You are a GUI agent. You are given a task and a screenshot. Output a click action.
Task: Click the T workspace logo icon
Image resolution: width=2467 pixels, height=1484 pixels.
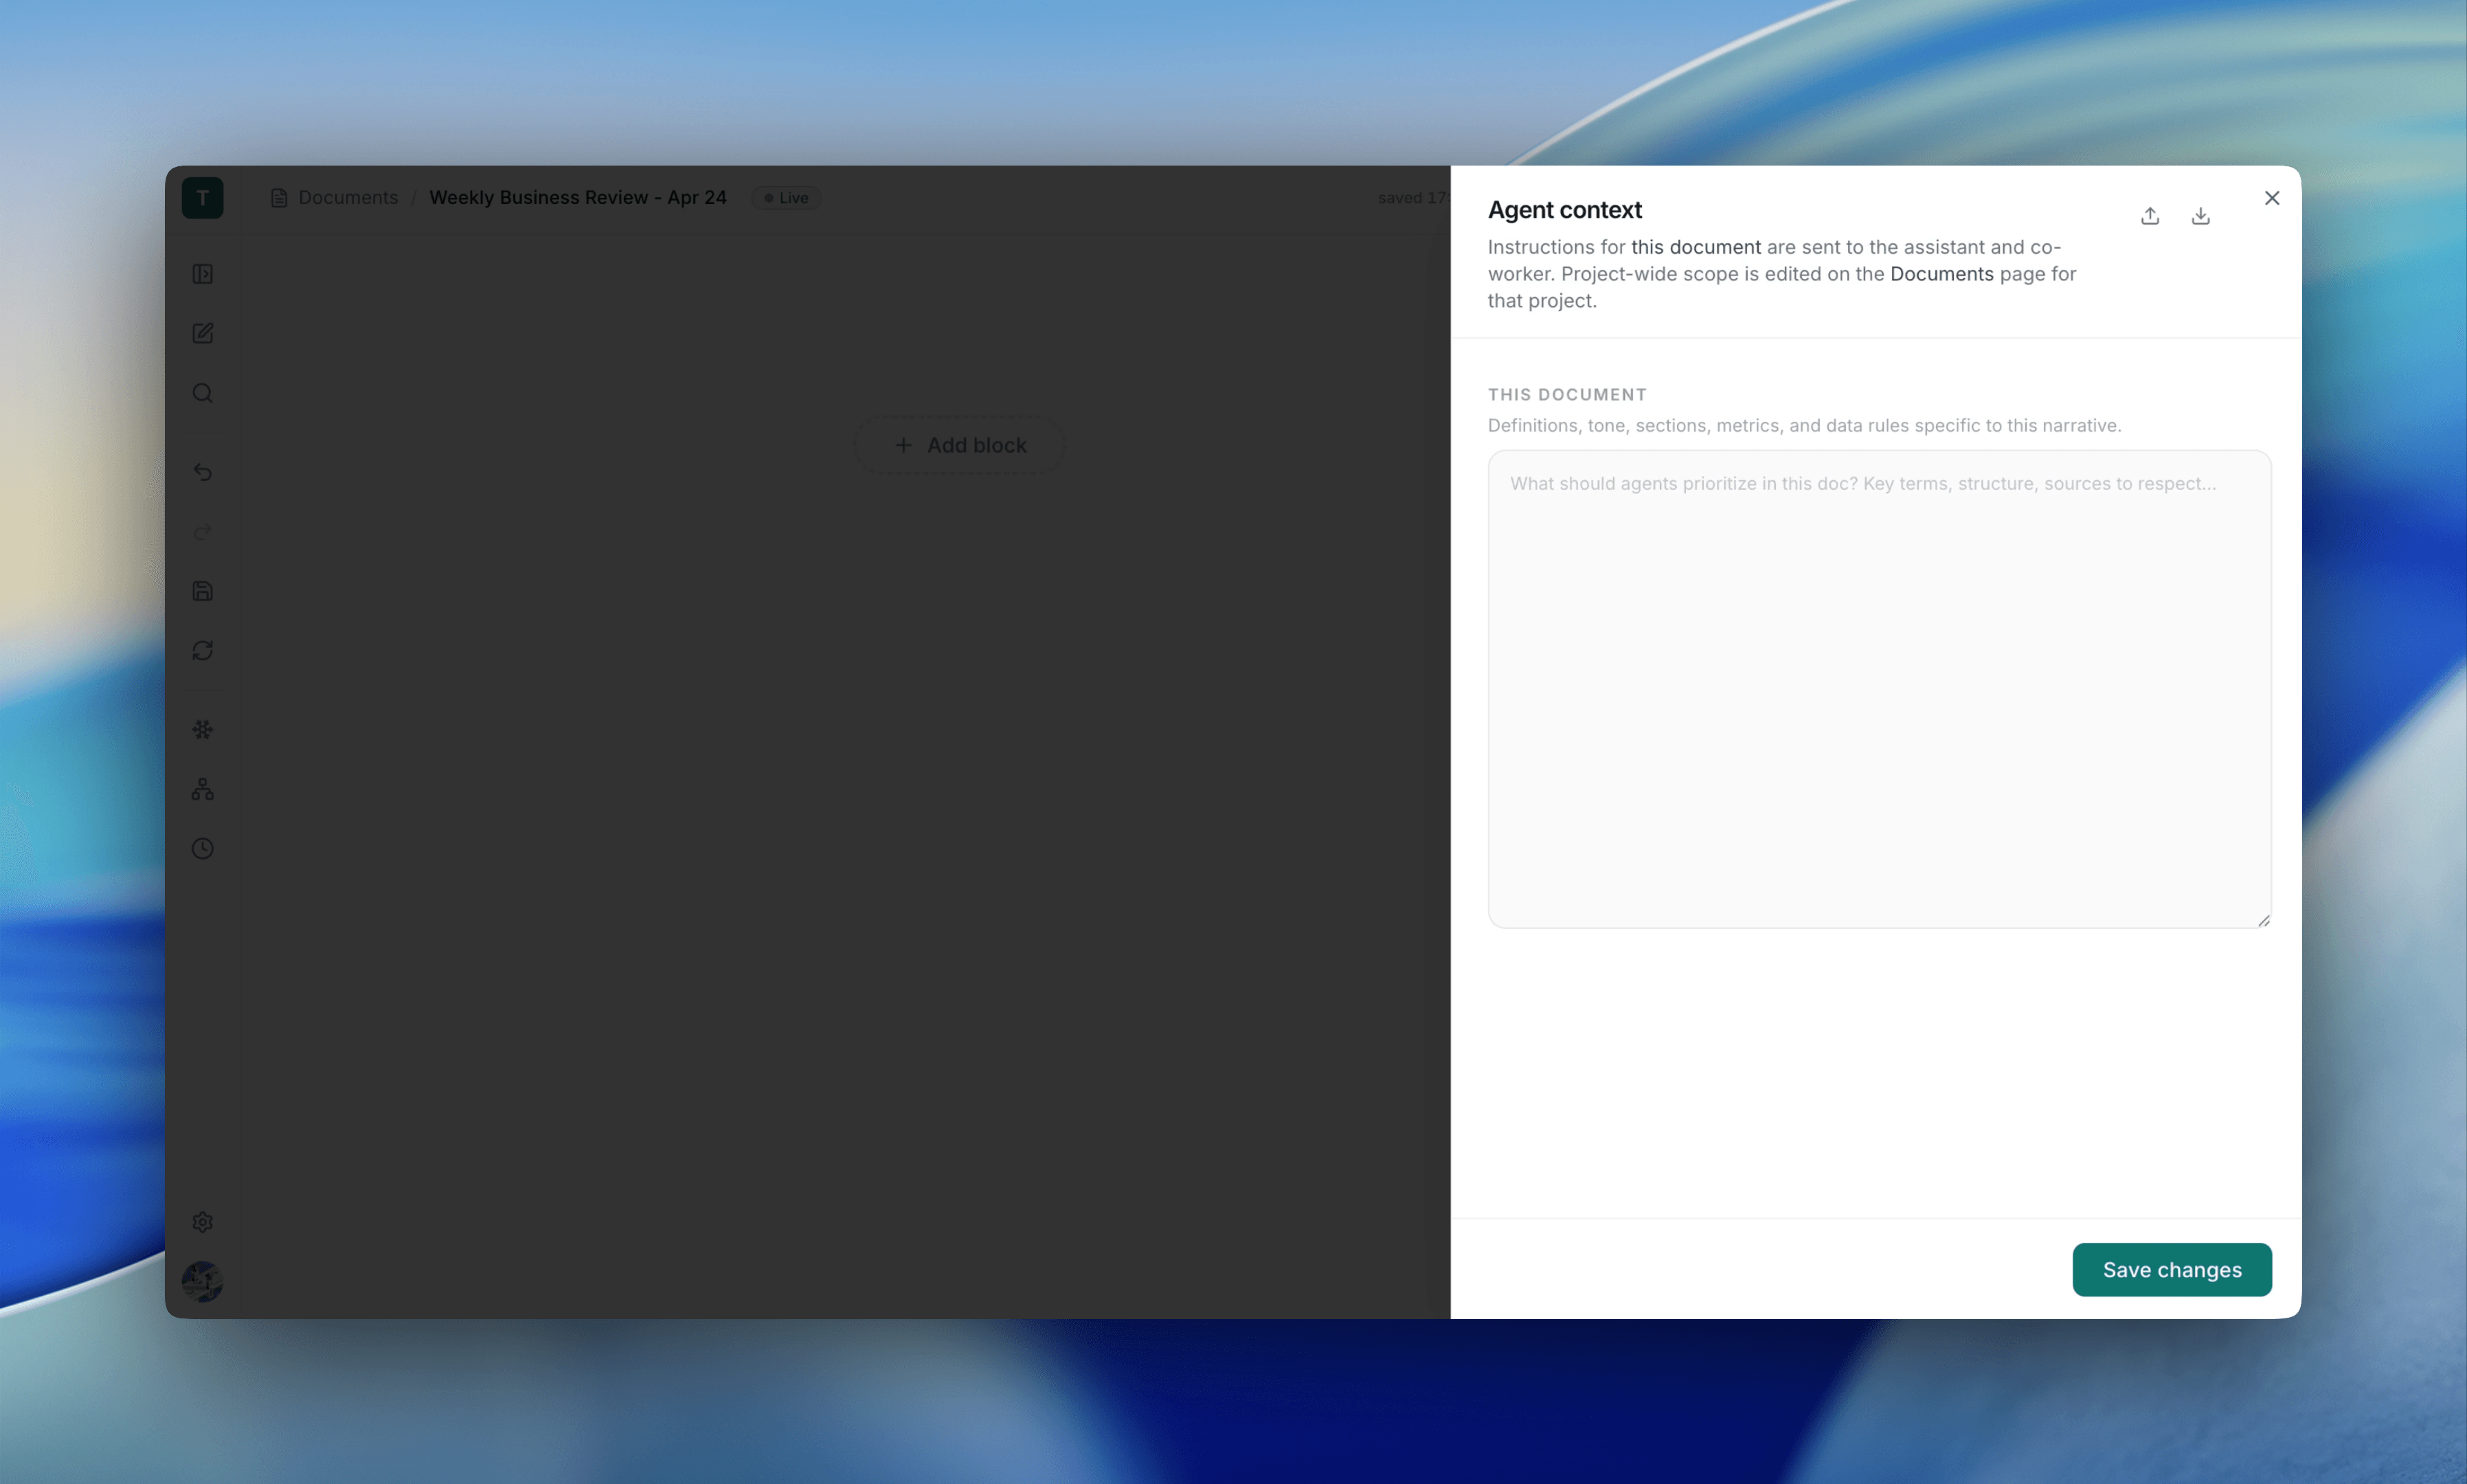pyautogui.click(x=202, y=198)
